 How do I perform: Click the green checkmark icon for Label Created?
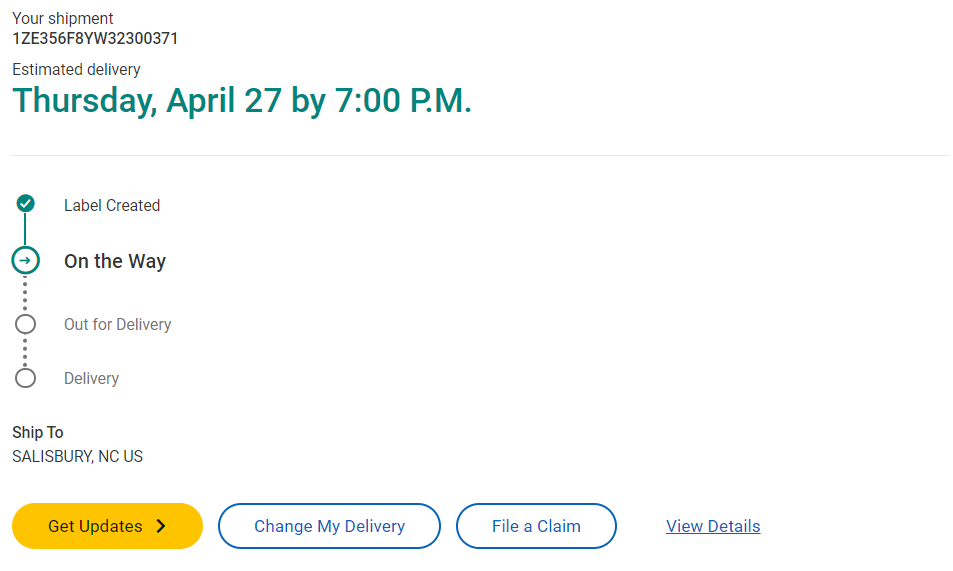[x=26, y=204]
